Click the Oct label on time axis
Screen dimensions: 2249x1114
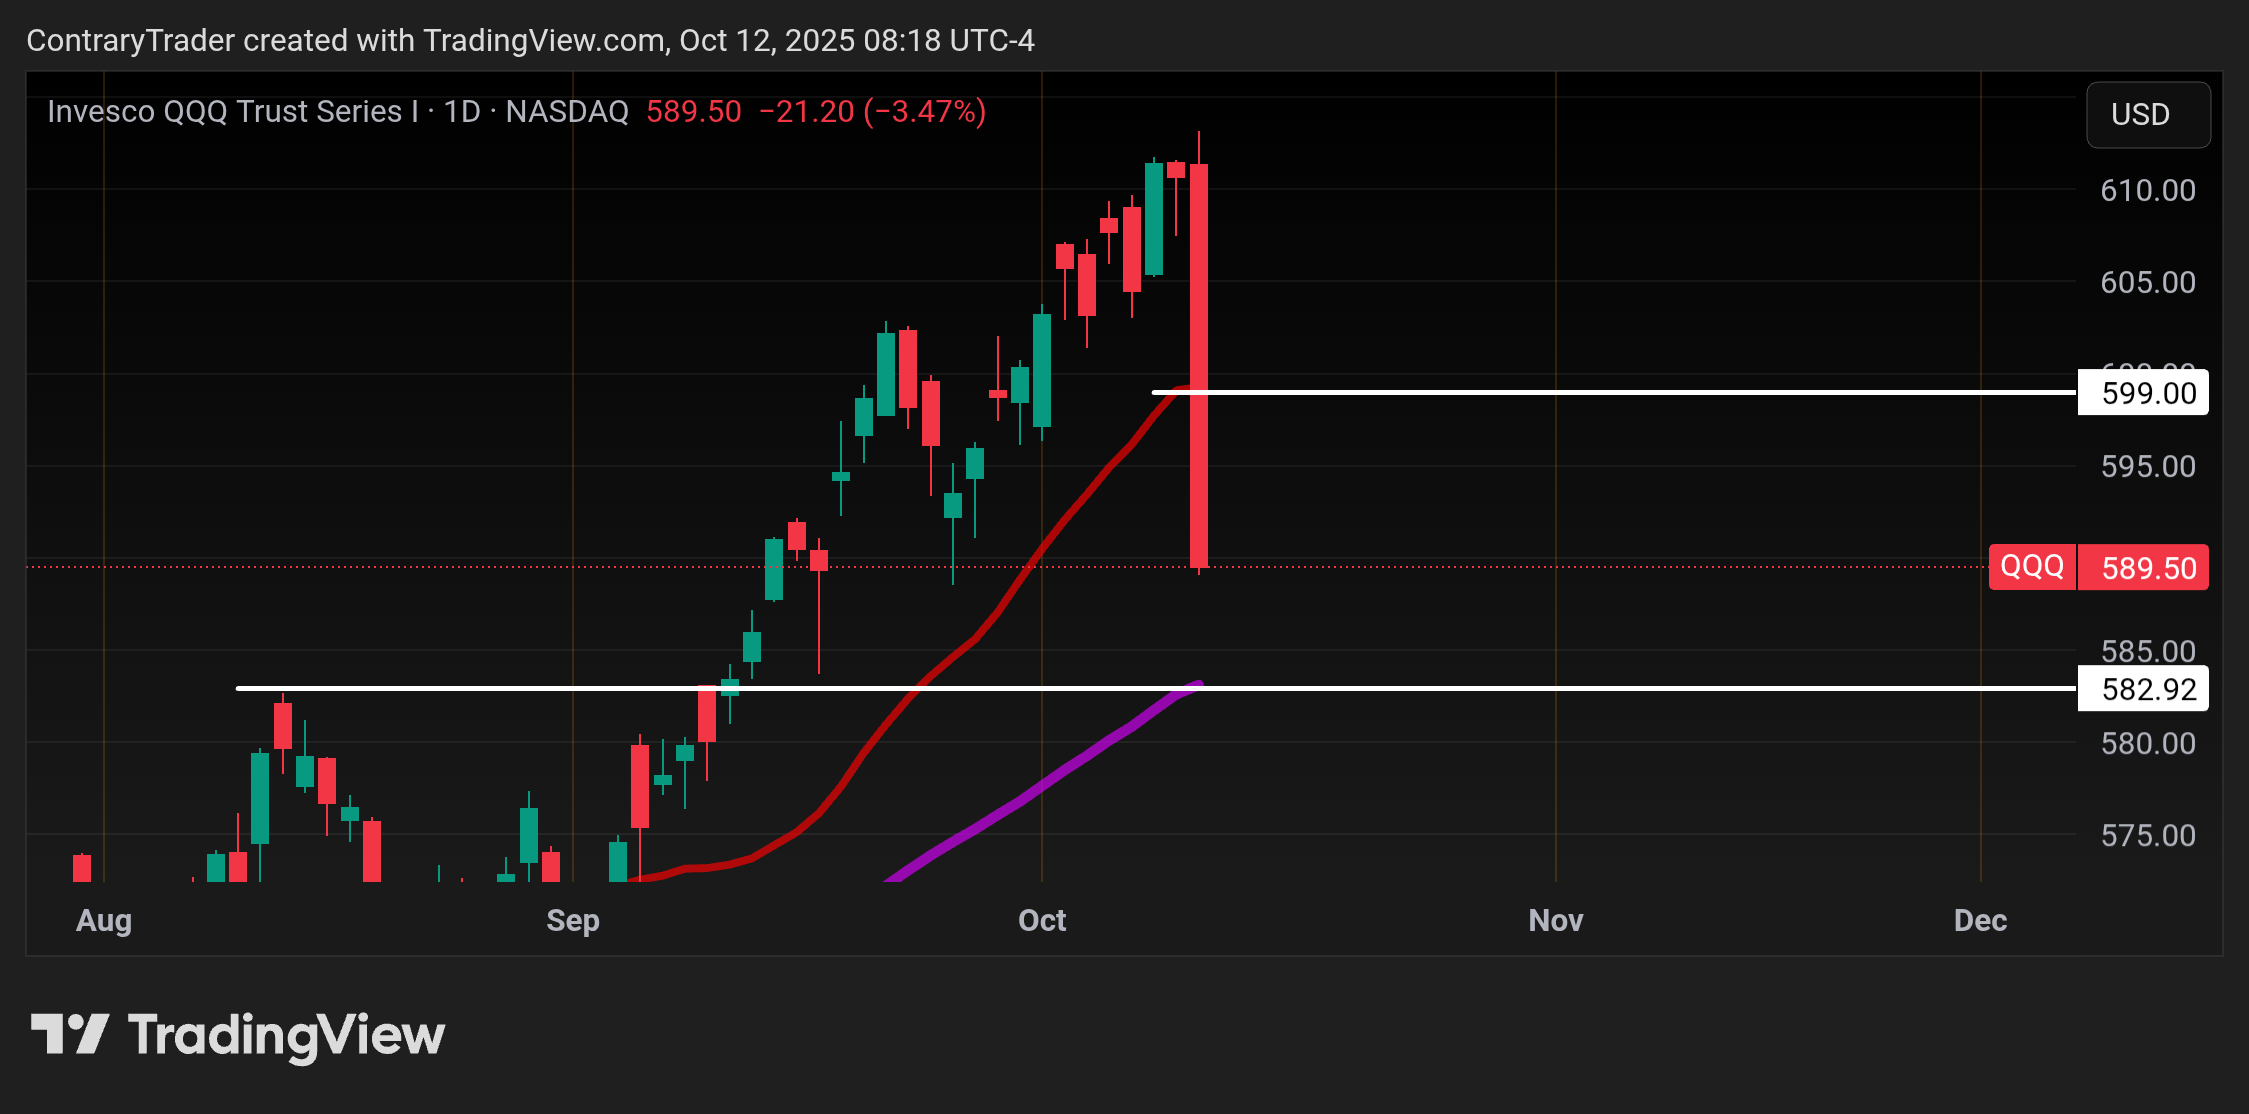(1042, 920)
